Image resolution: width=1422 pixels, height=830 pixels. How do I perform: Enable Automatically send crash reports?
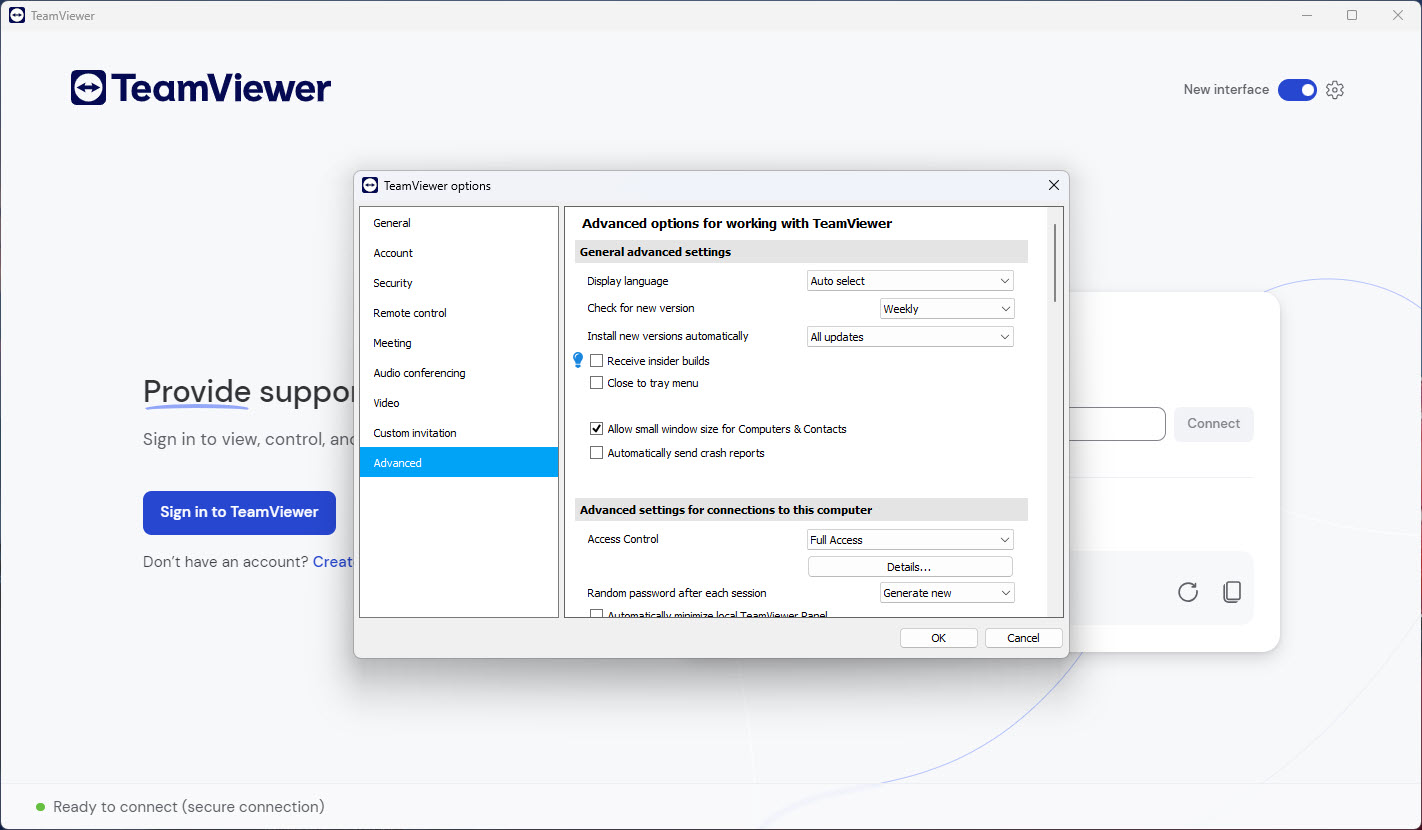point(597,453)
